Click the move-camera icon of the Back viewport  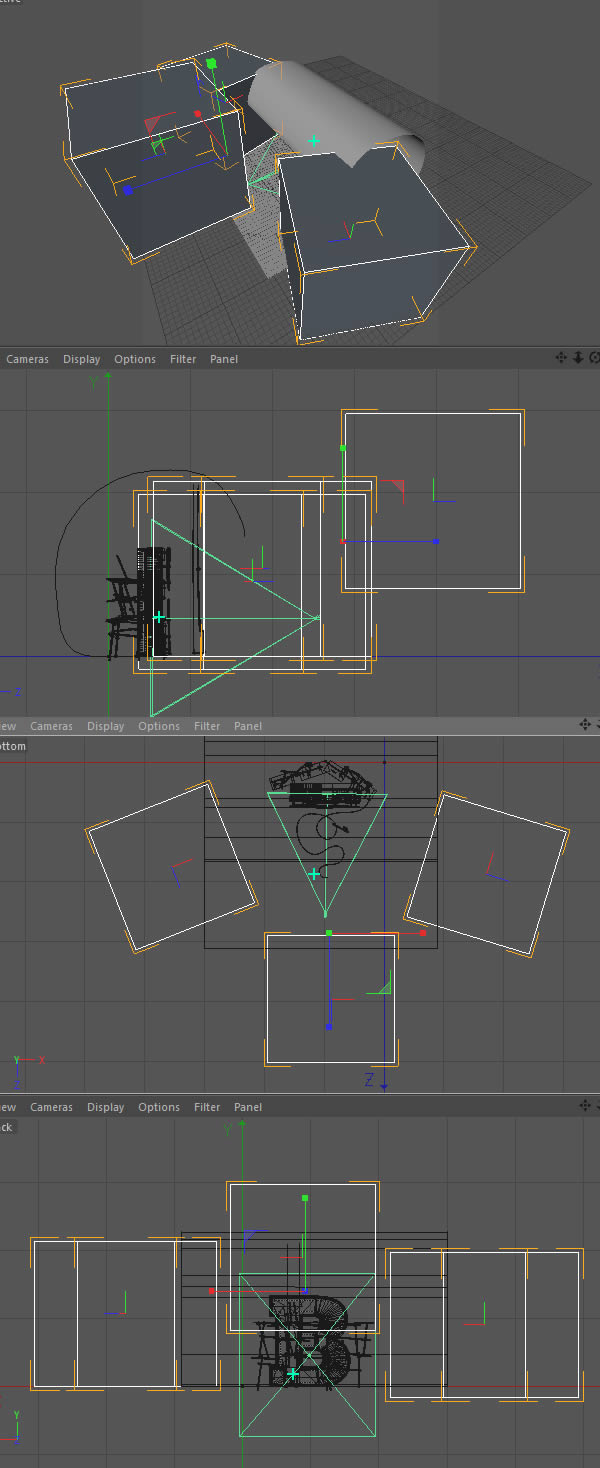coord(585,1105)
